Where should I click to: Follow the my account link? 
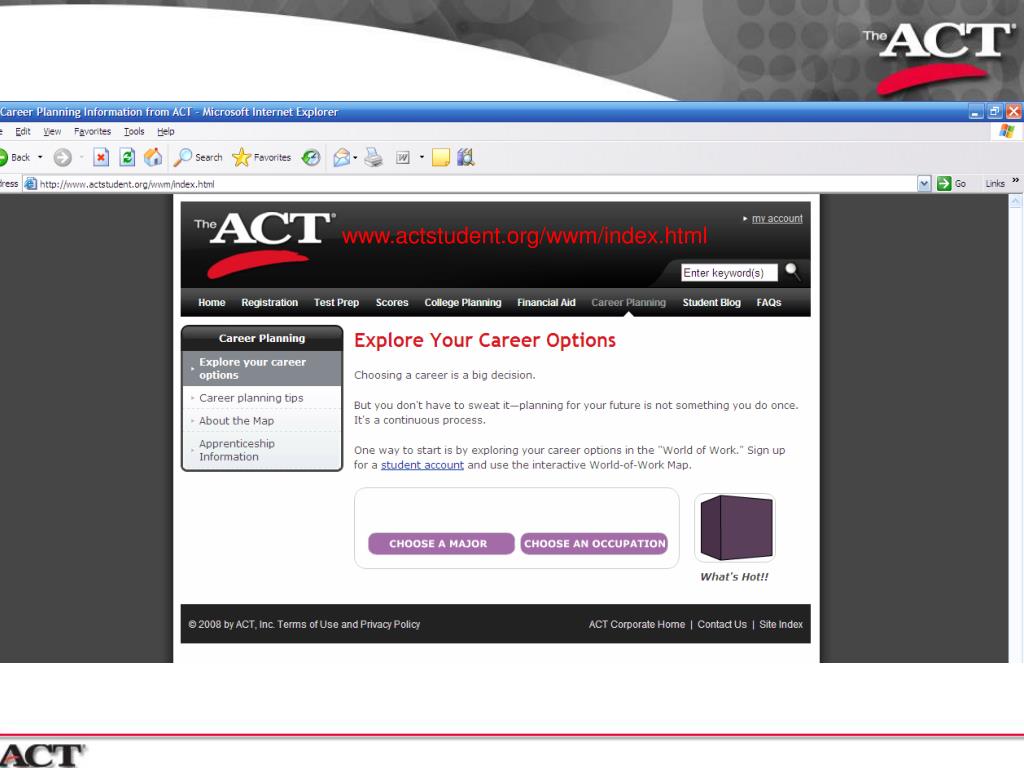click(x=777, y=219)
